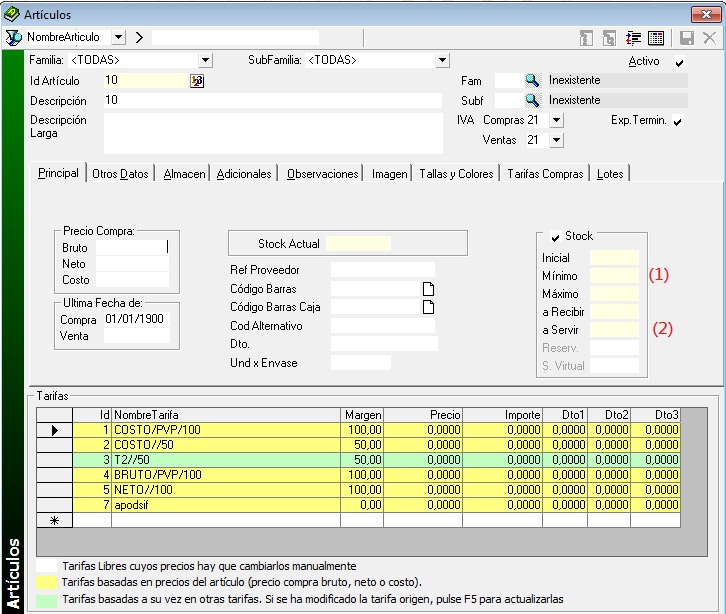The image size is (726, 614).
Task: Open the Lotes tab
Action: tap(610, 174)
